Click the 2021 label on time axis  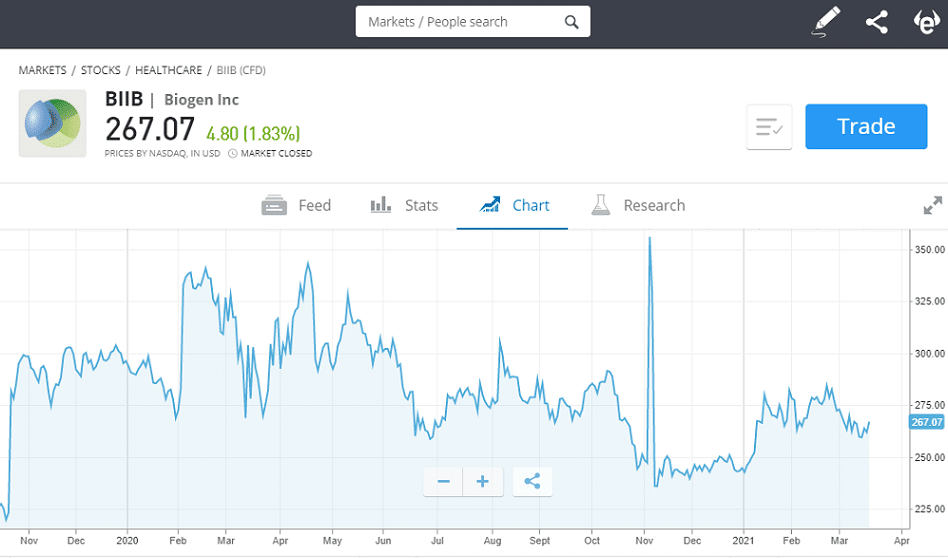tap(743, 540)
